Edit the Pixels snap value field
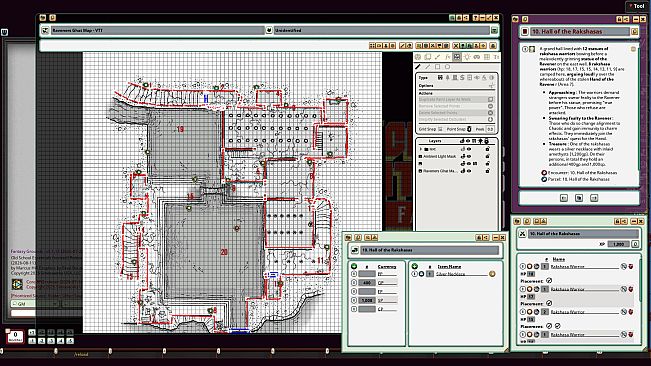 [490, 129]
